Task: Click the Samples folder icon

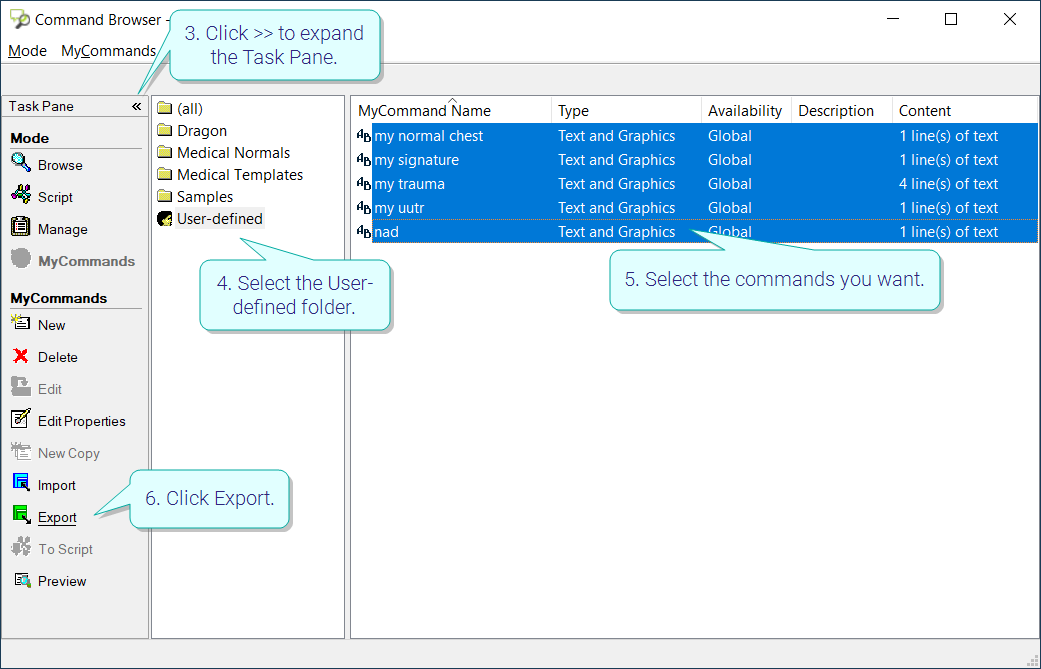Action: click(x=165, y=196)
